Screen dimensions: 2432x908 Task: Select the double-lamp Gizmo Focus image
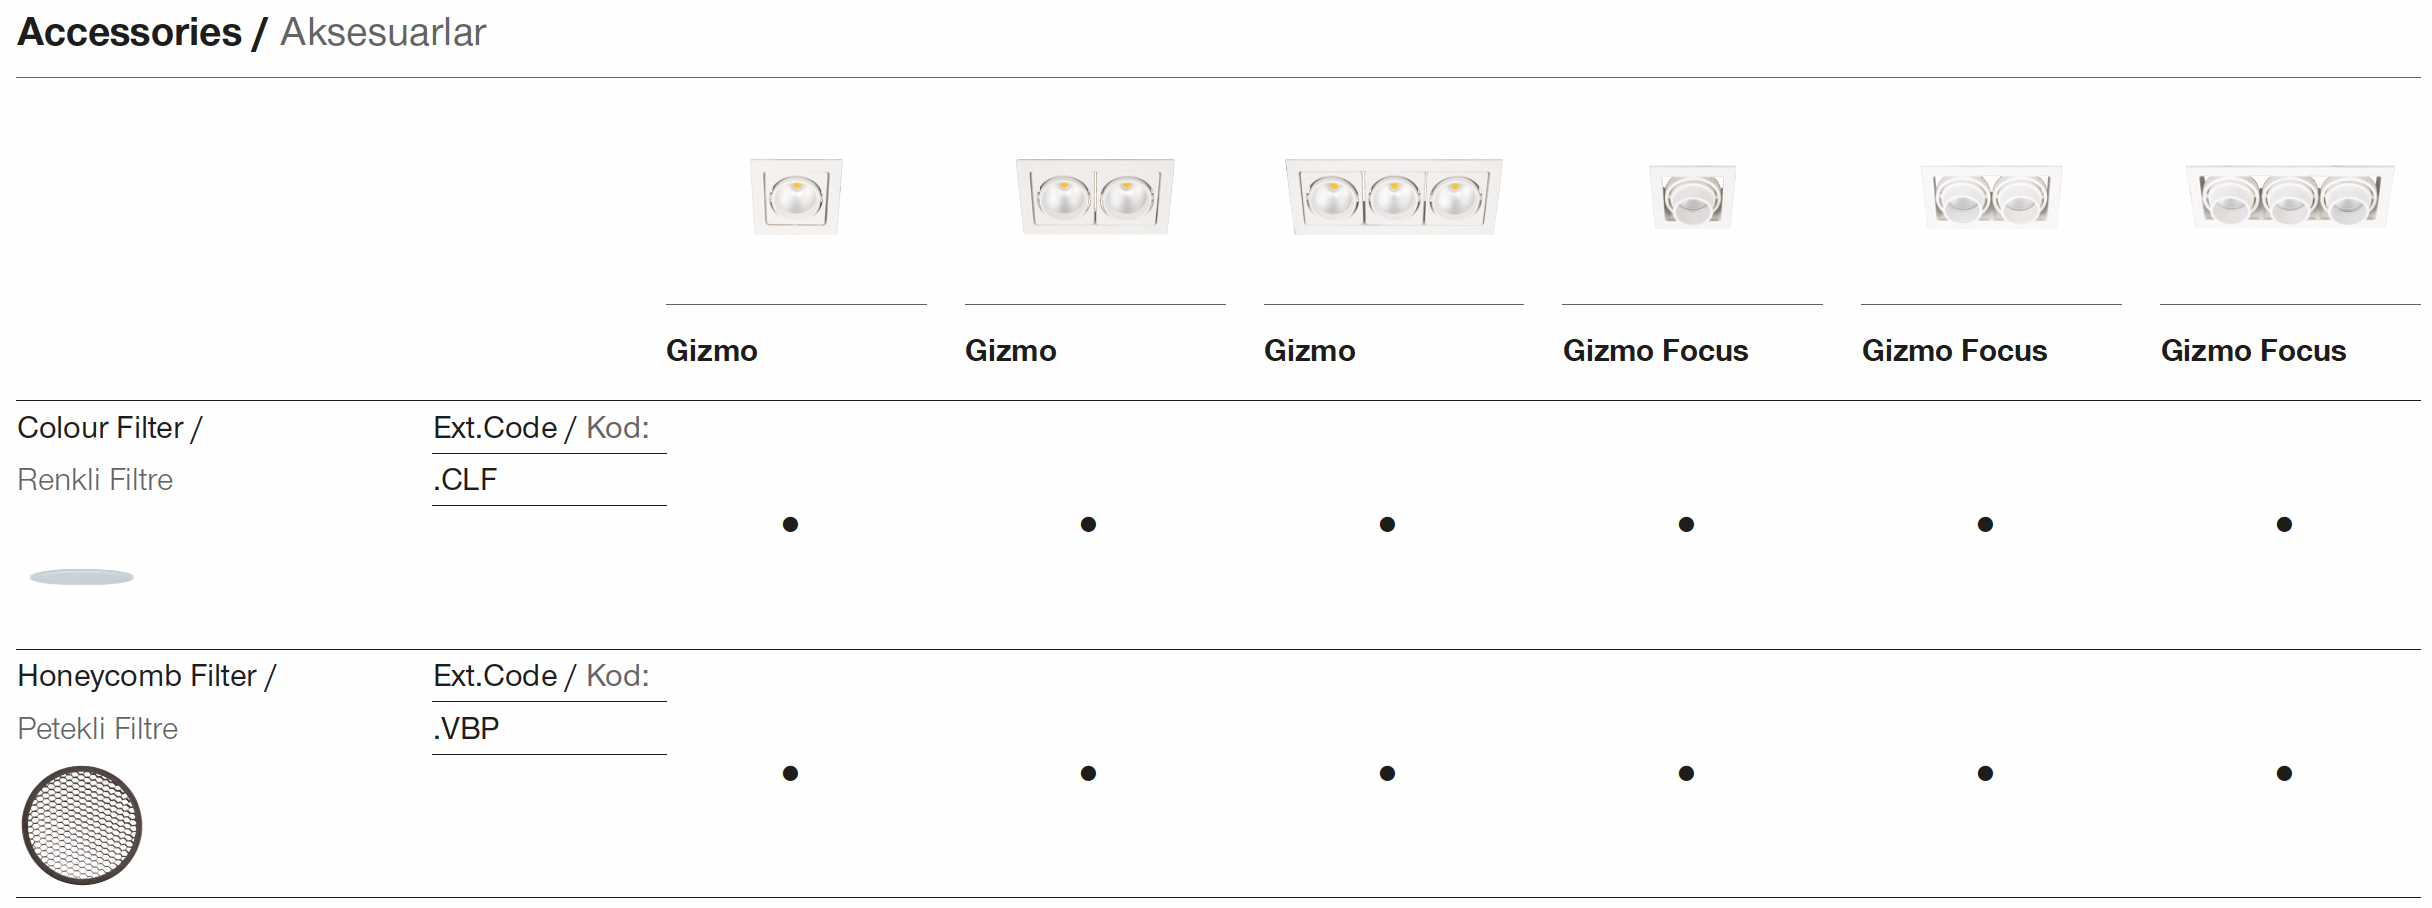coord(1991,198)
